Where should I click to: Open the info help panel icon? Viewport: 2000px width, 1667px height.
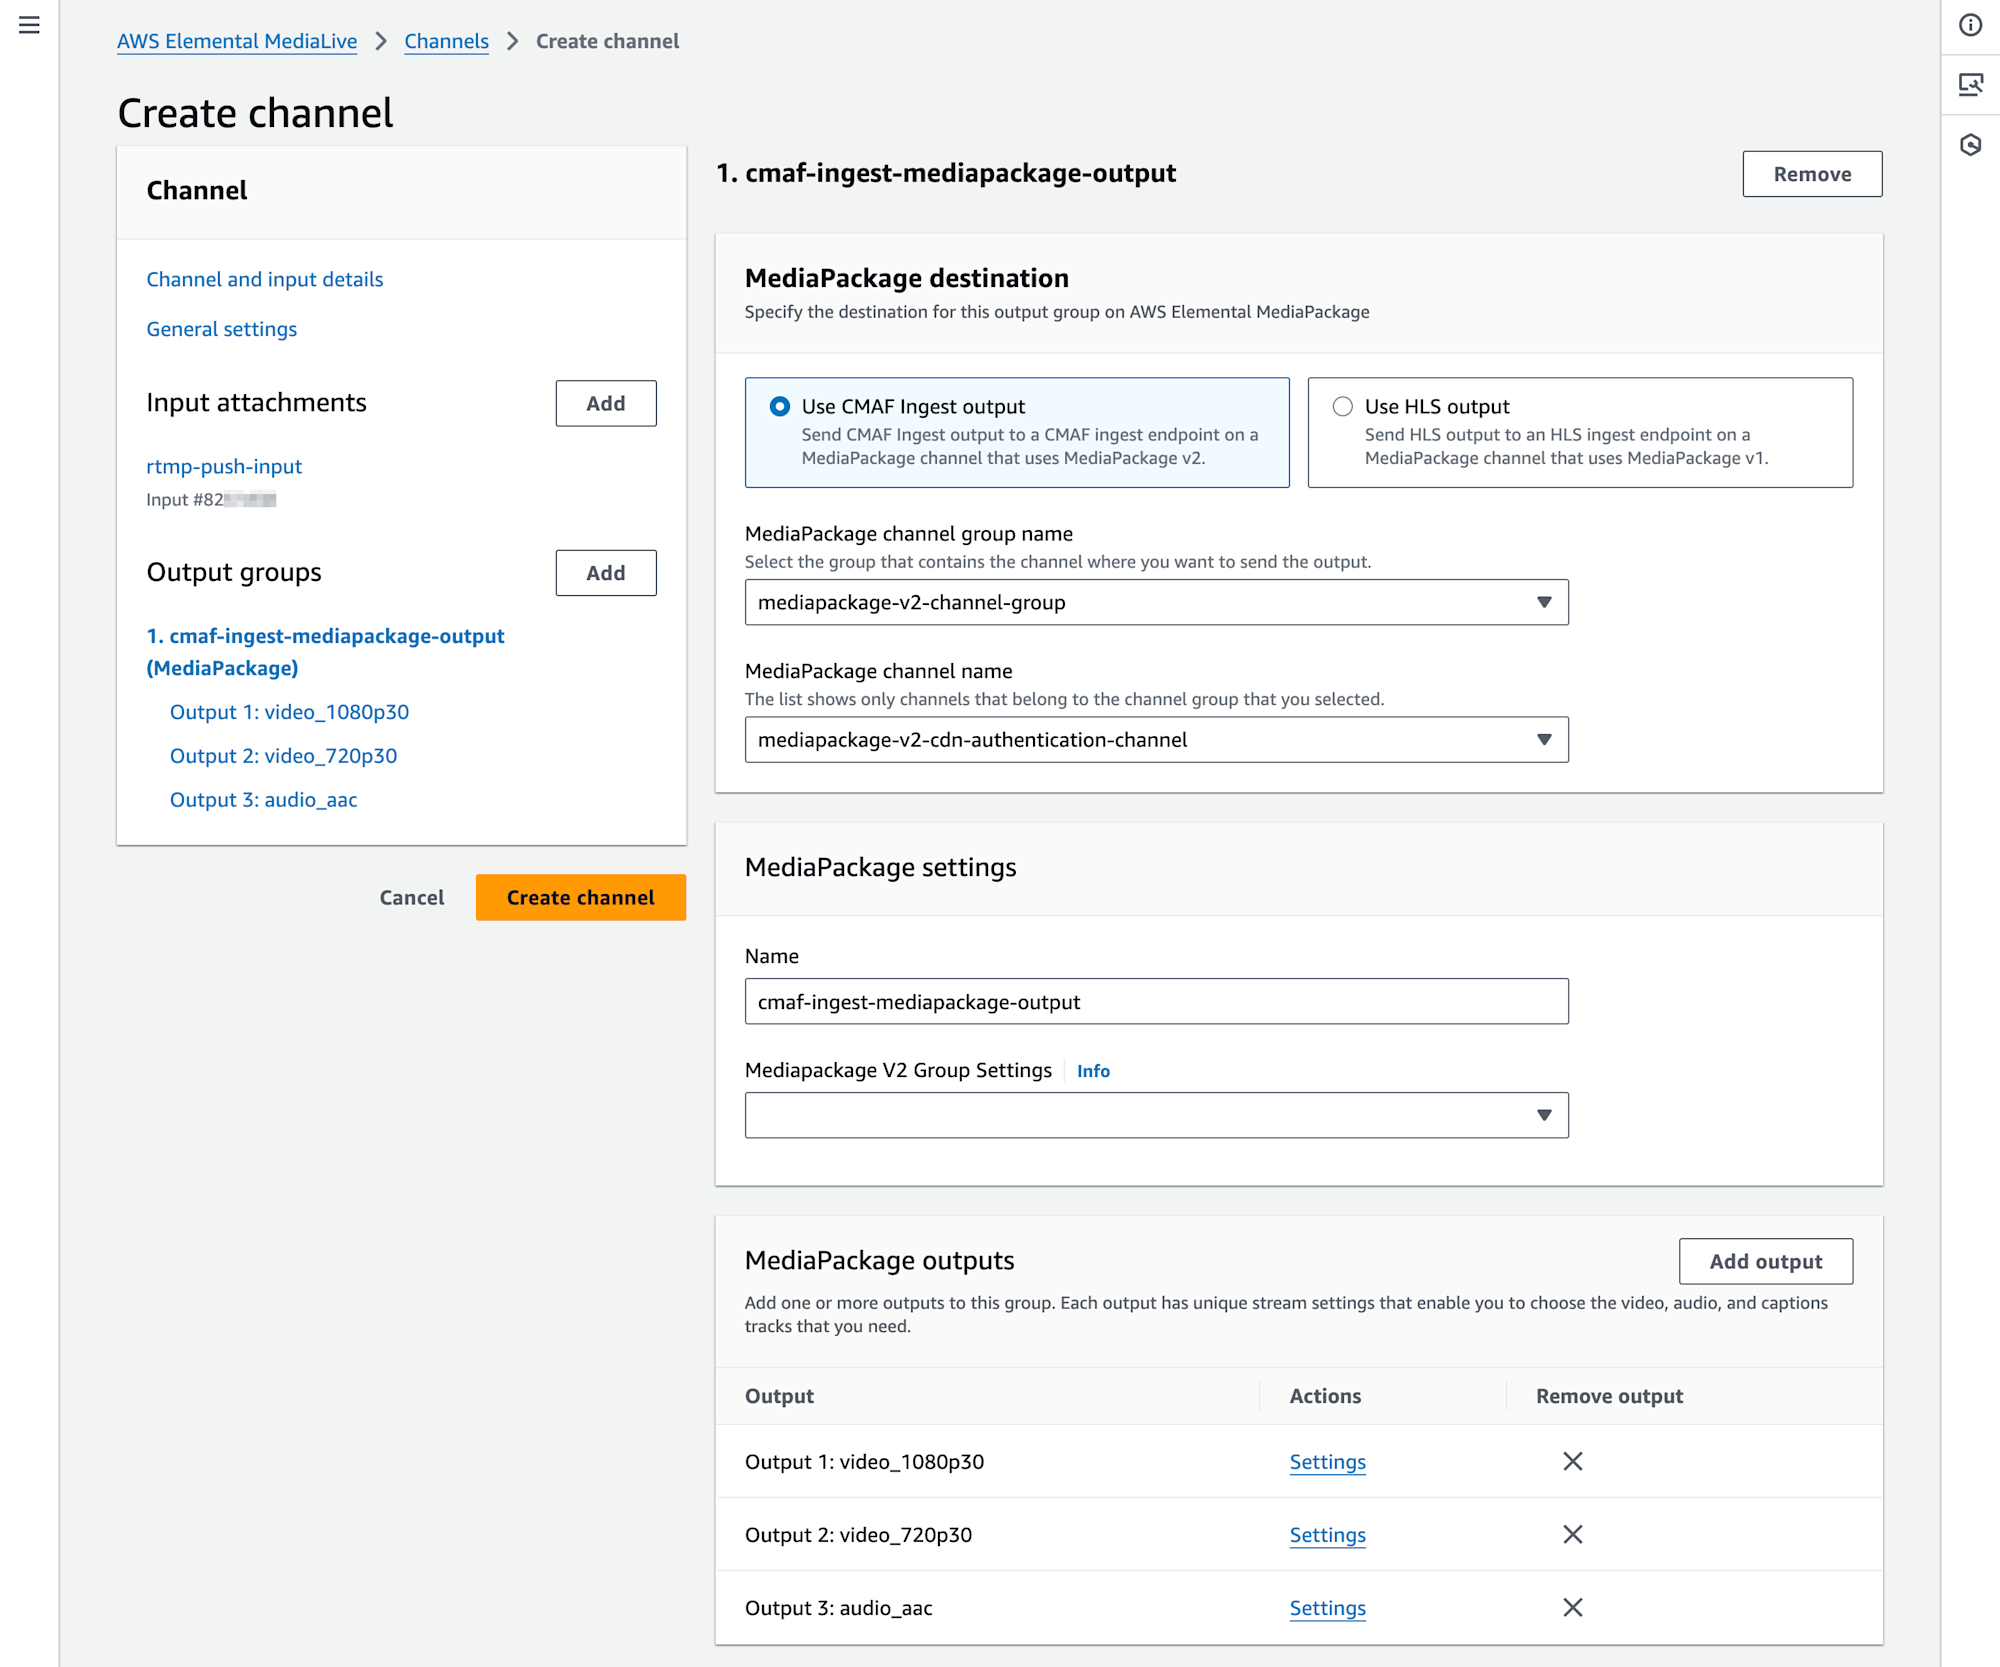click(x=1970, y=25)
